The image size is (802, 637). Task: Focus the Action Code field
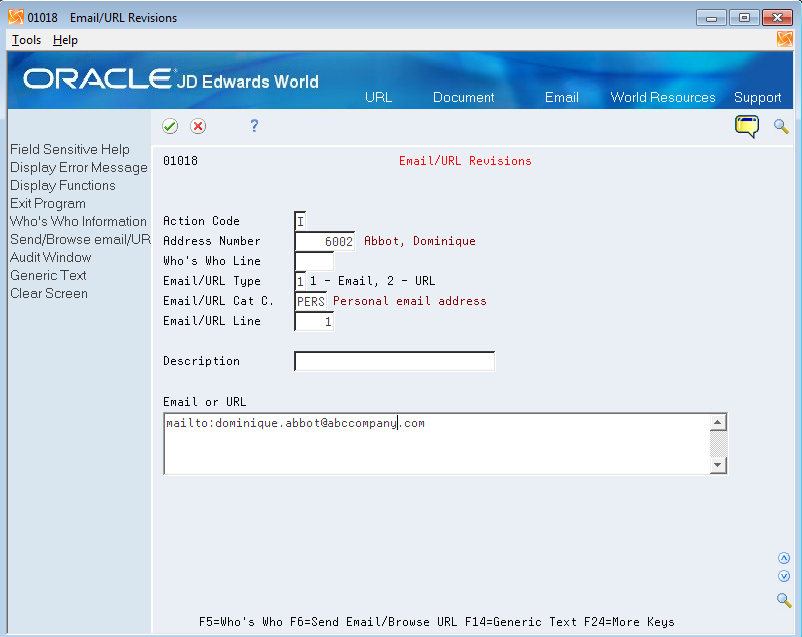pos(300,221)
